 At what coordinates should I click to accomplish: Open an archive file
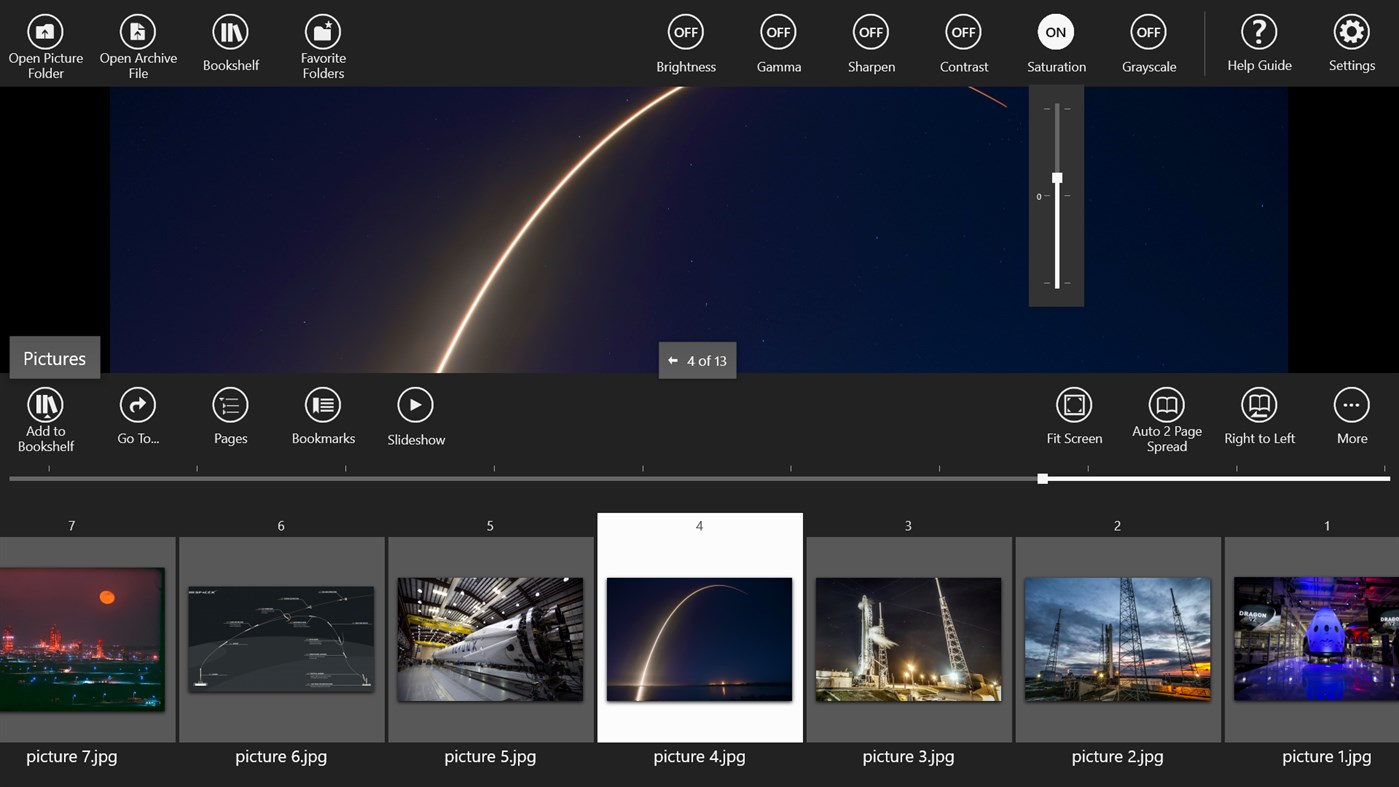[138, 46]
